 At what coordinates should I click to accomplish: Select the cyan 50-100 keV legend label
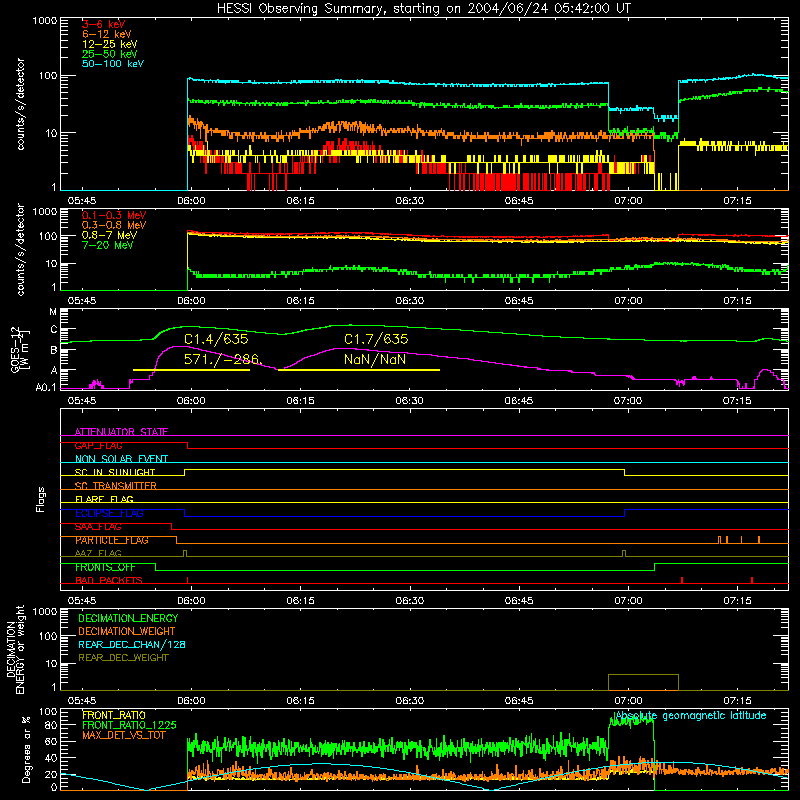click(113, 64)
